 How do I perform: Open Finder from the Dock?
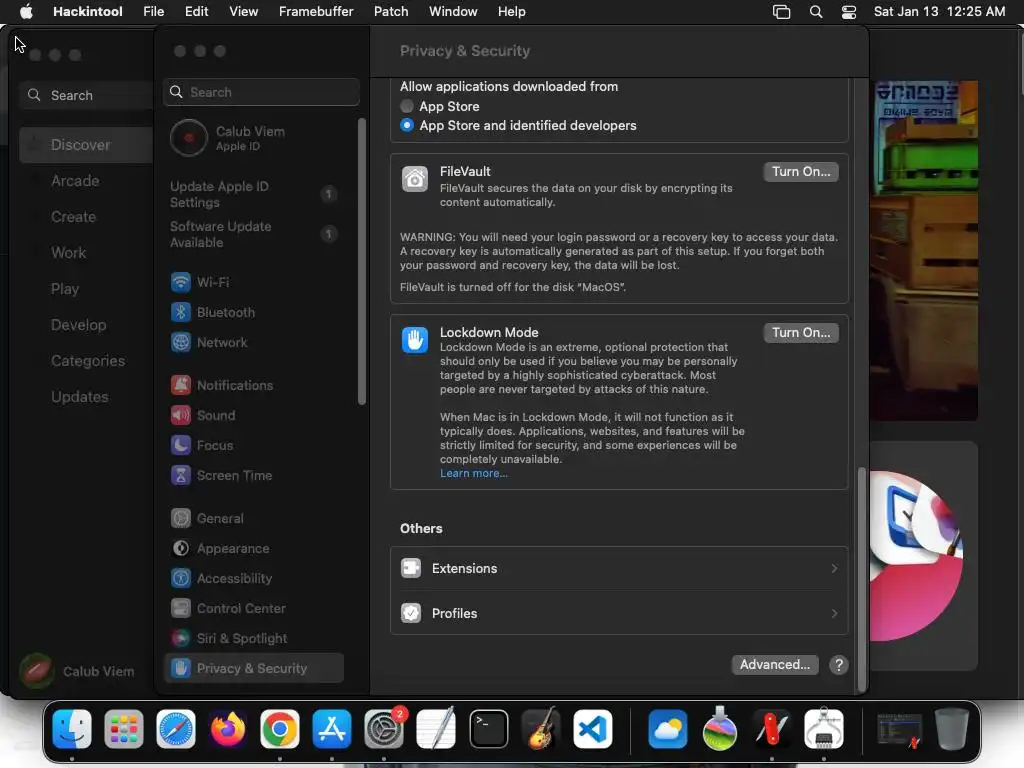coord(72,729)
